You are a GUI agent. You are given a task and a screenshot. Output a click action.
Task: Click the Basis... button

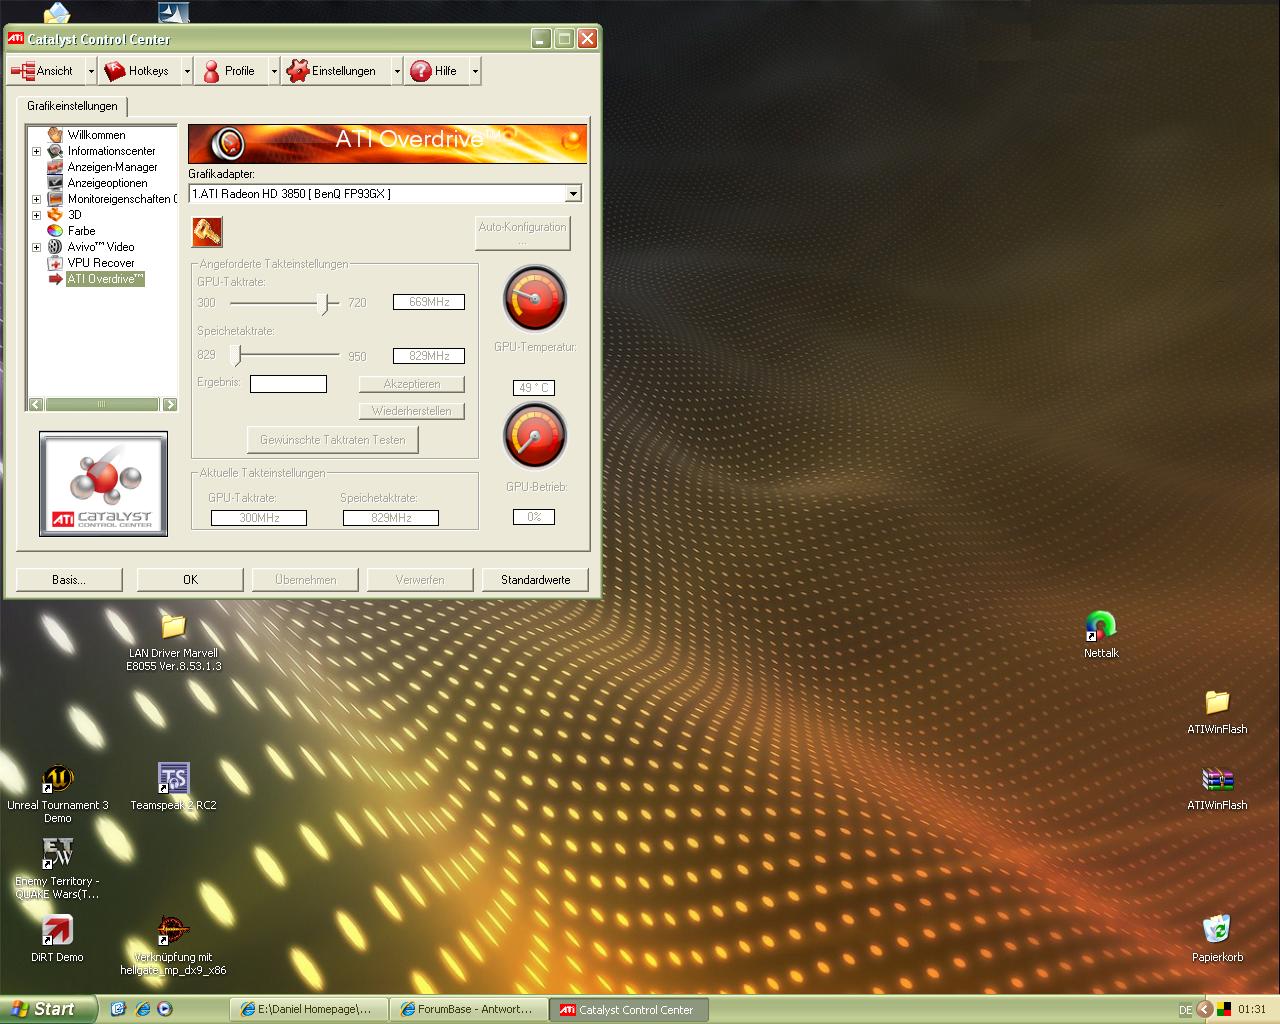tap(69, 580)
